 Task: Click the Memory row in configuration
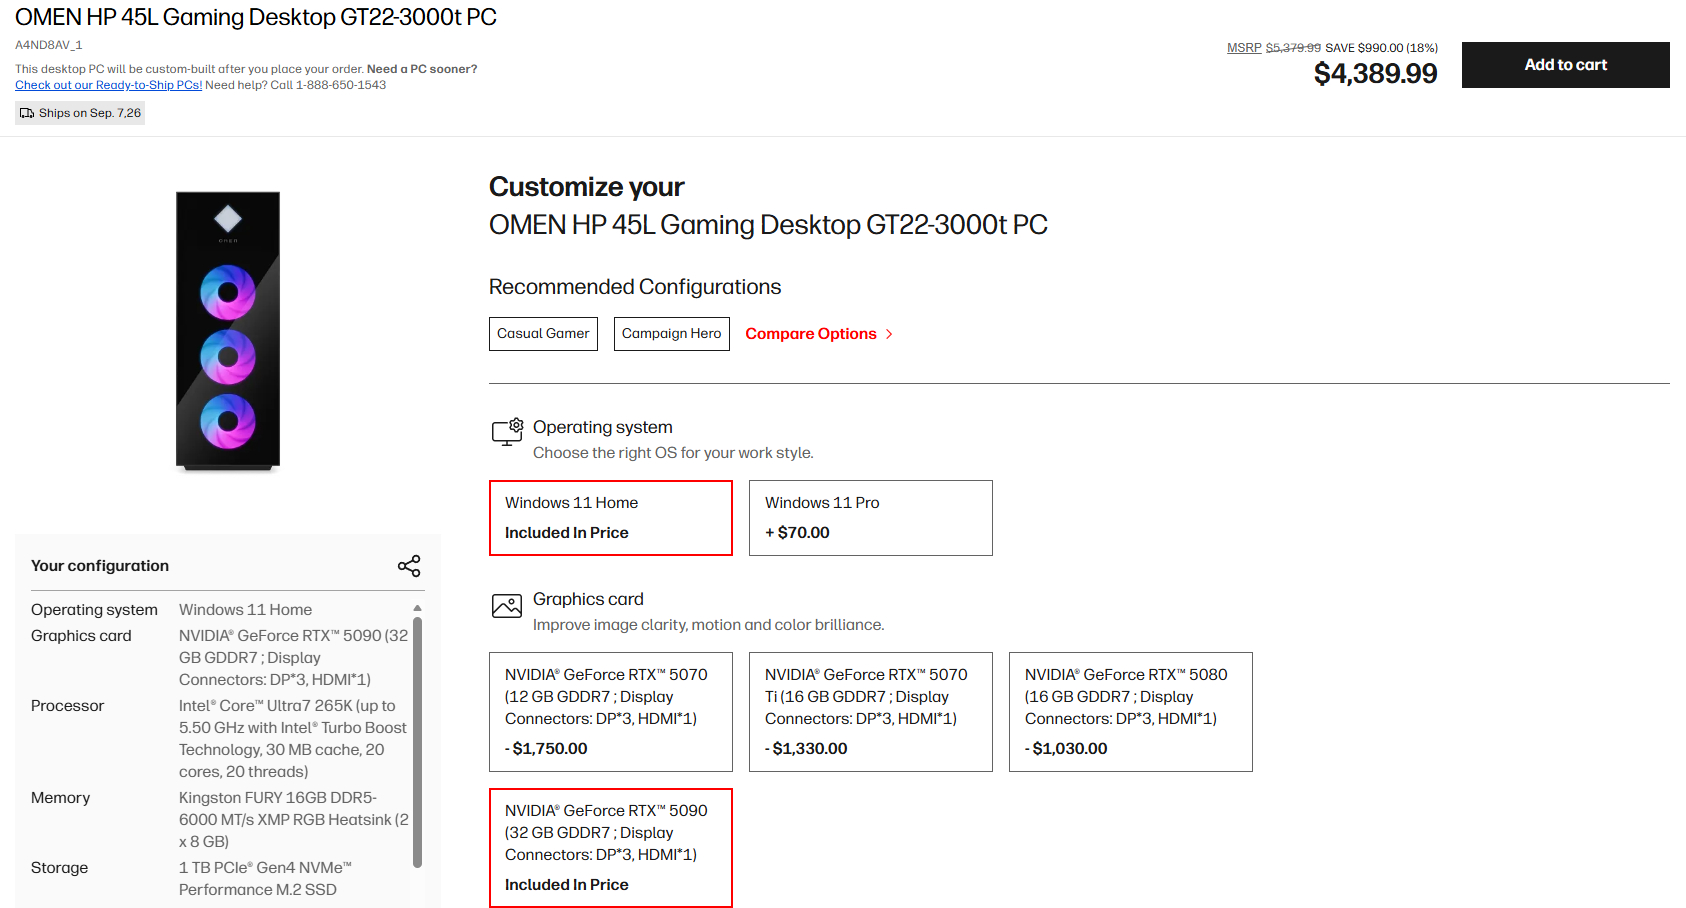coord(220,820)
